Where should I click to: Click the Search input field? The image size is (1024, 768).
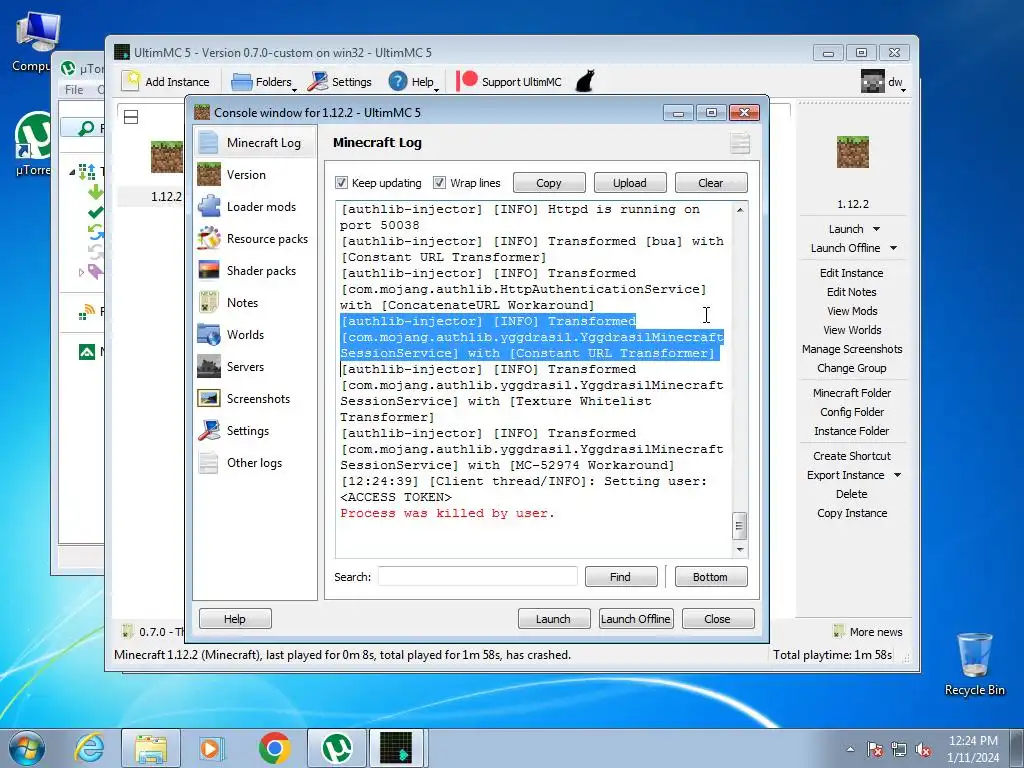pos(478,577)
